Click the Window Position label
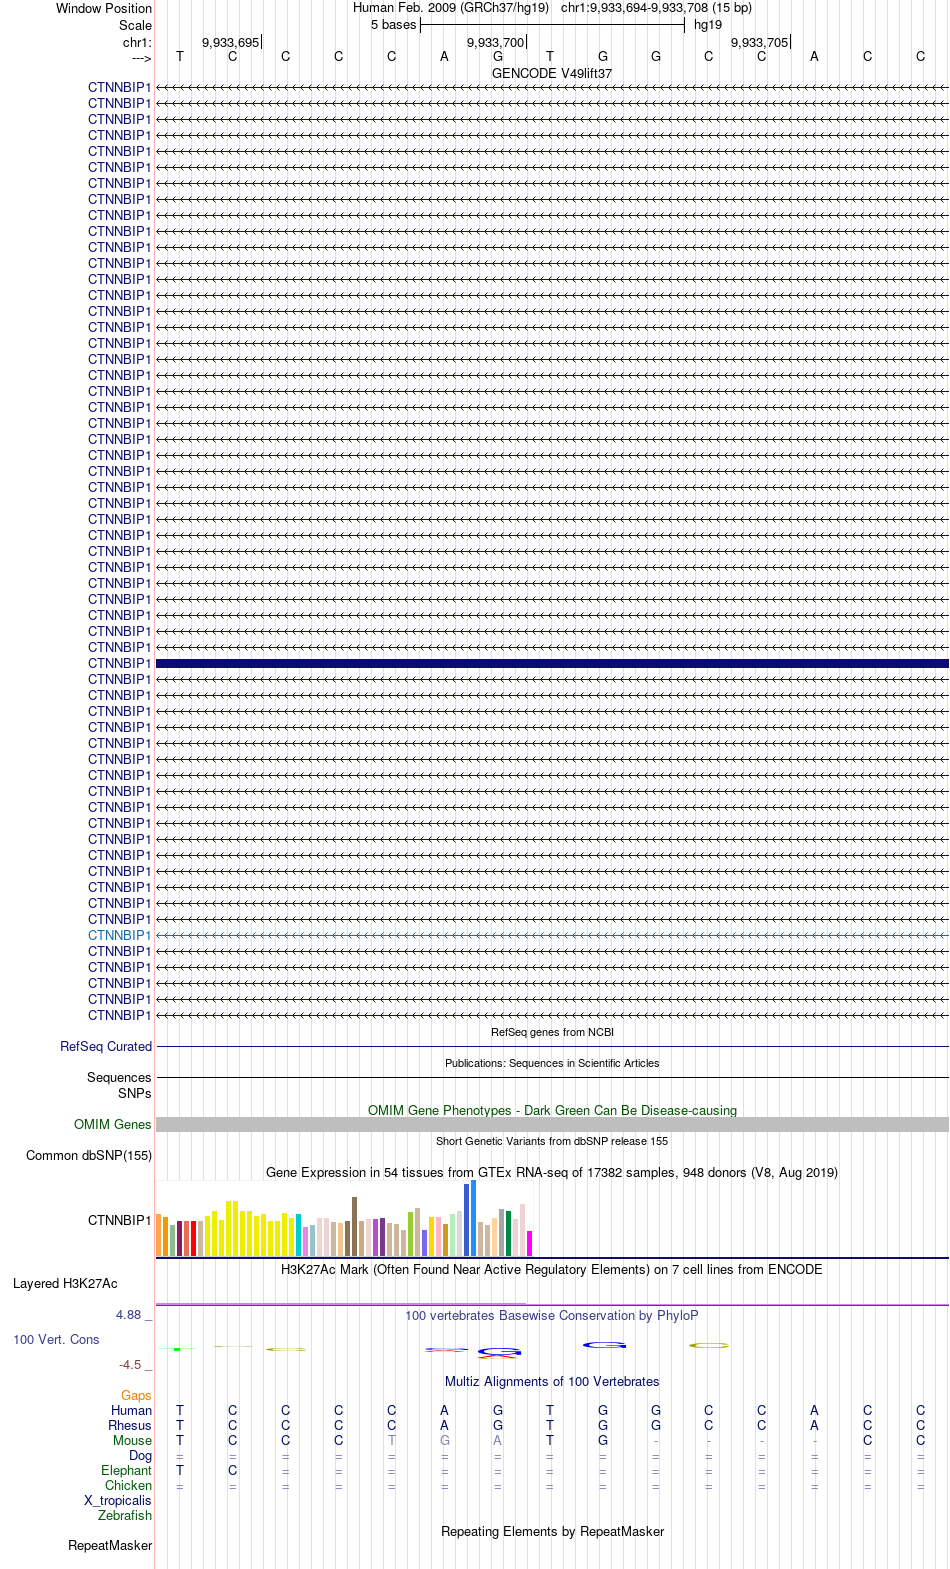The height and width of the screenshot is (1569, 950). coord(104,8)
